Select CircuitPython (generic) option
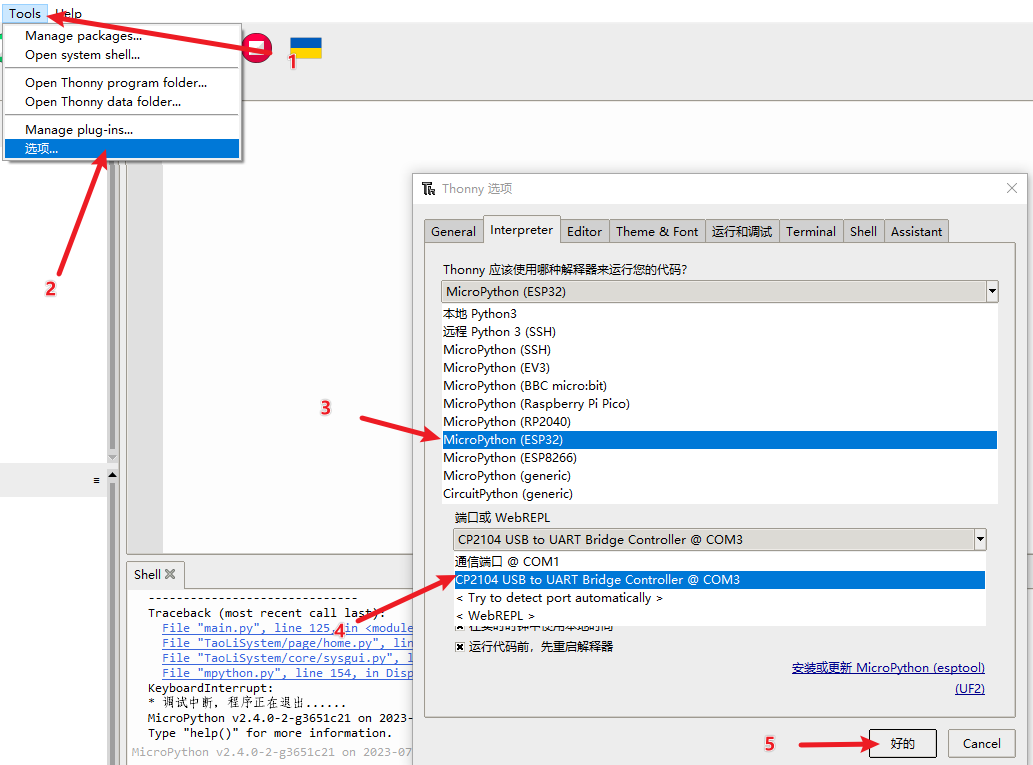The image size is (1033, 765). tap(719, 494)
